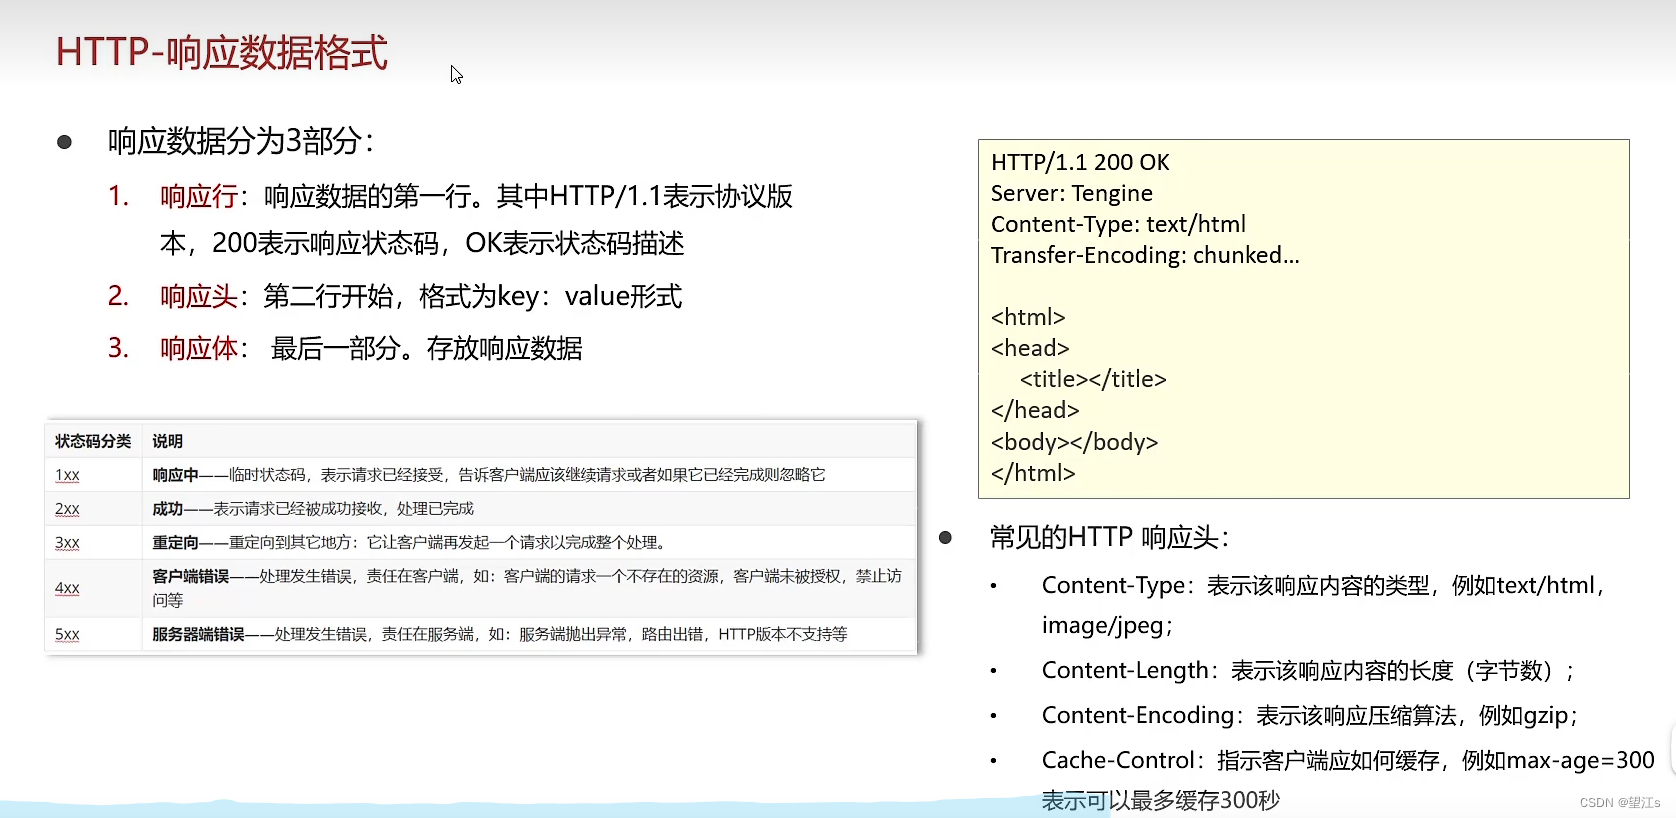The height and width of the screenshot is (818, 1676).
Task: Click the numbered marker '2.'
Action: pos(119,296)
